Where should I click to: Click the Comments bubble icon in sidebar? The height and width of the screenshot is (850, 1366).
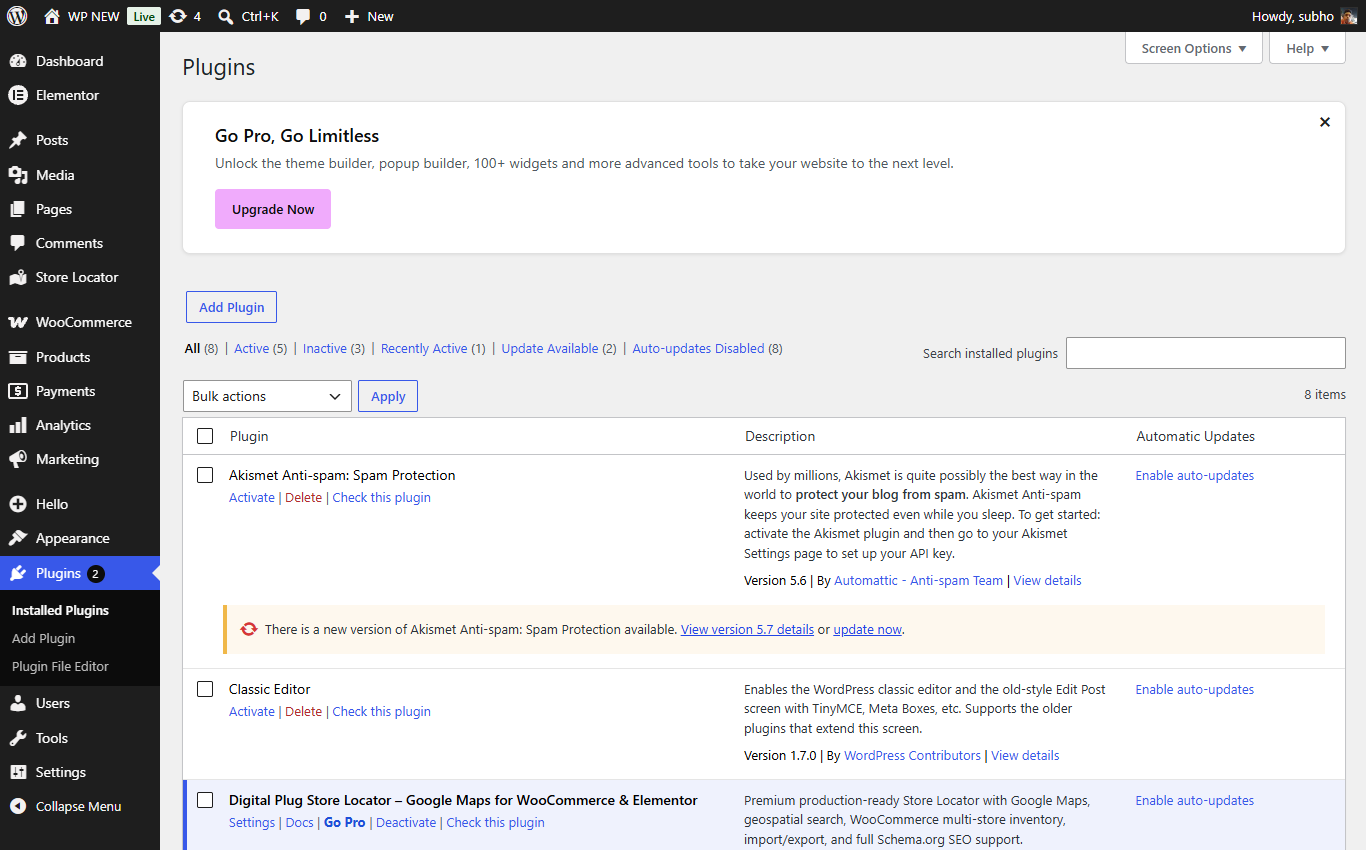tap(17, 243)
